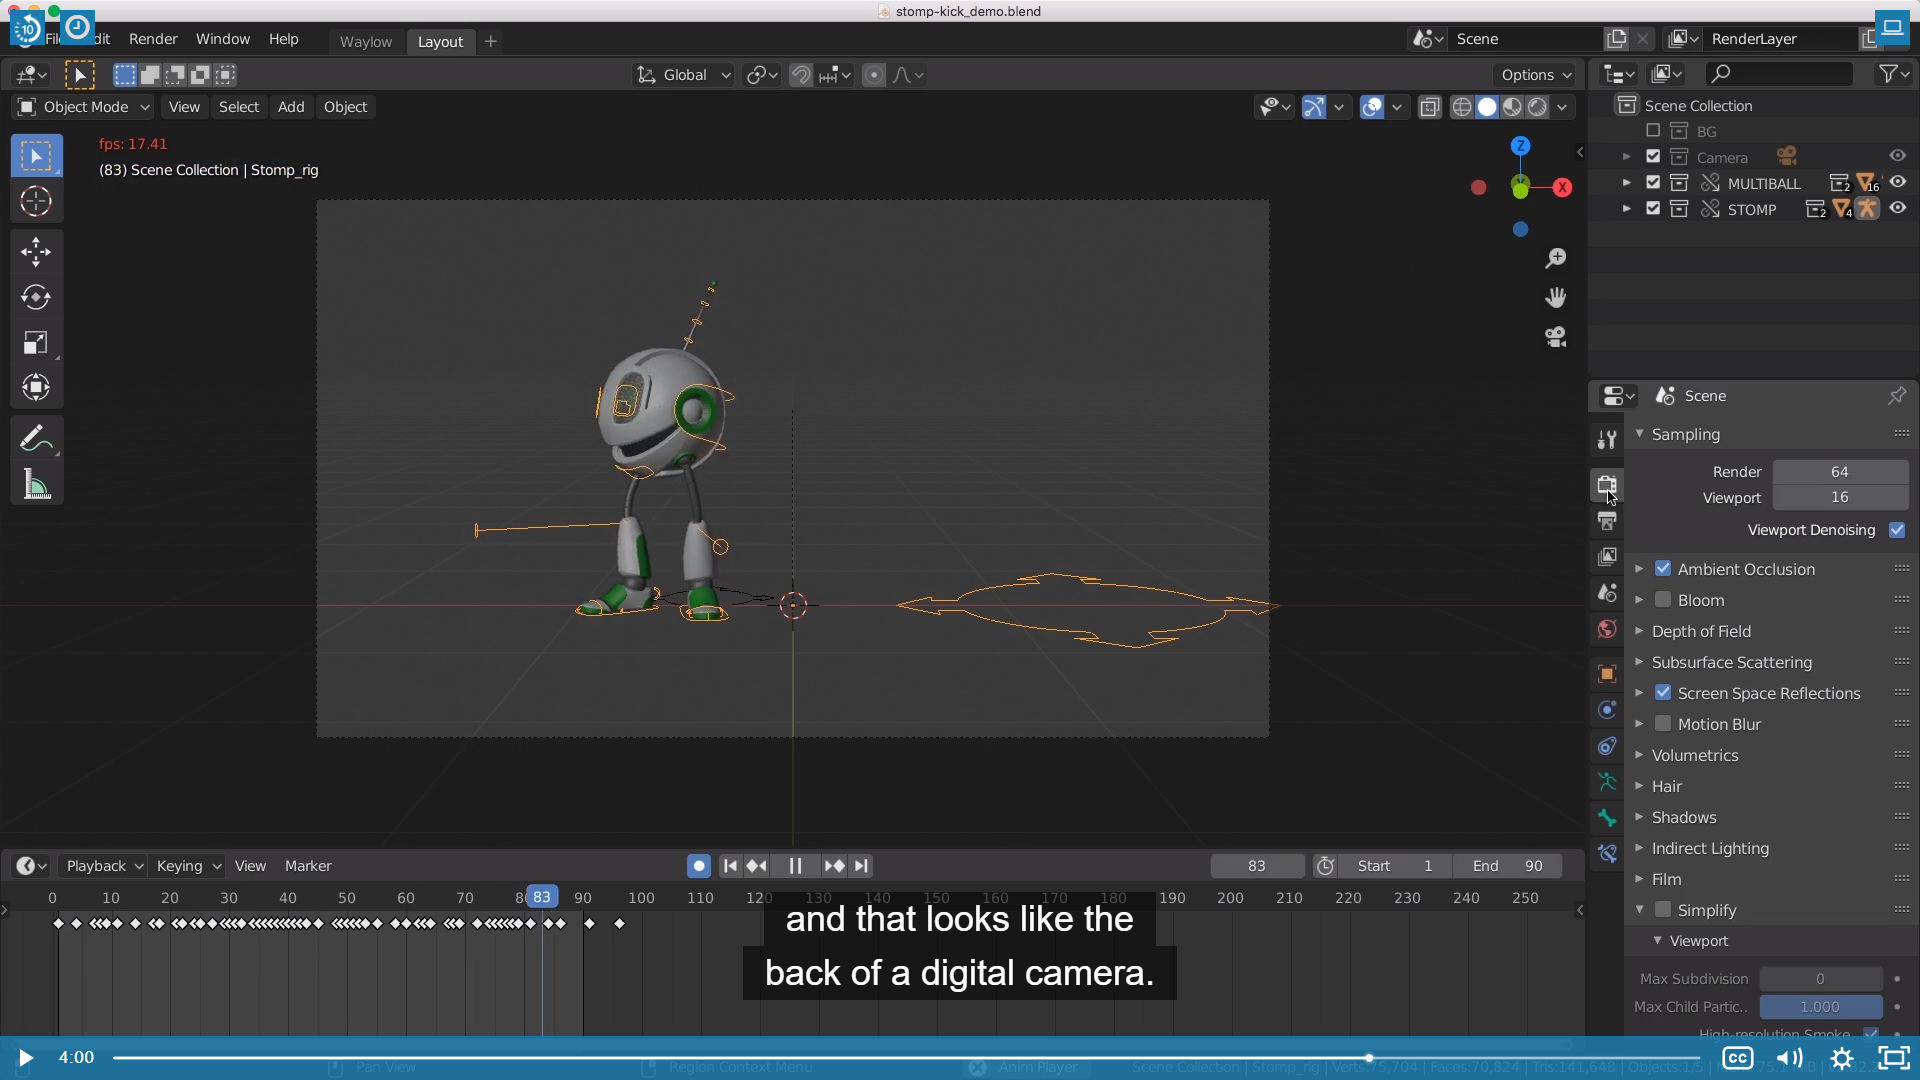Open the Playback popover in the timeline
The height and width of the screenshot is (1080, 1920).
(x=102, y=866)
